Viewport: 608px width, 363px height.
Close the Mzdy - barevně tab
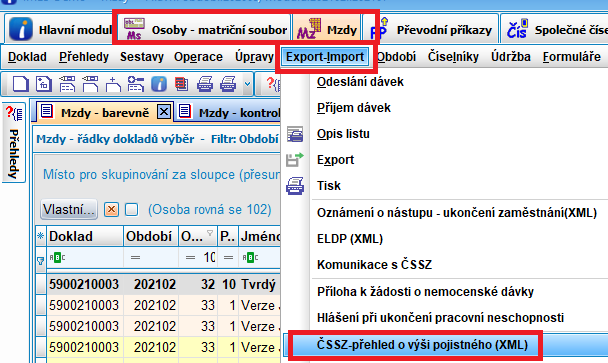(164, 112)
